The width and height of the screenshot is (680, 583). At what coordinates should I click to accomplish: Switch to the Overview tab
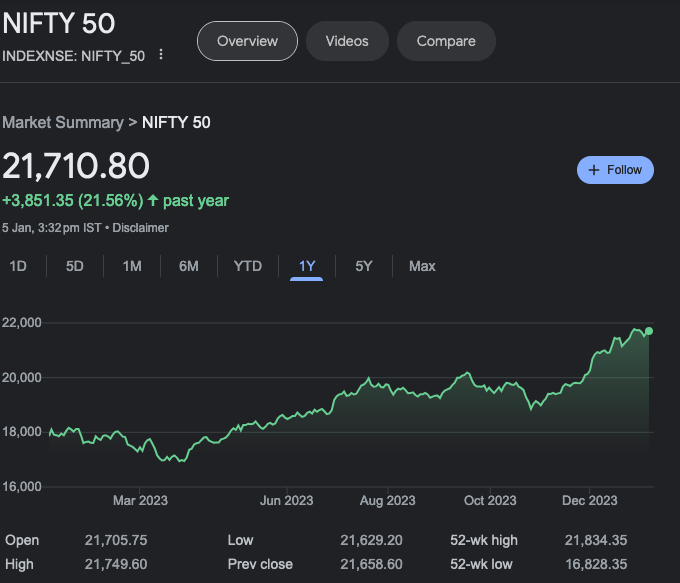click(x=247, y=41)
